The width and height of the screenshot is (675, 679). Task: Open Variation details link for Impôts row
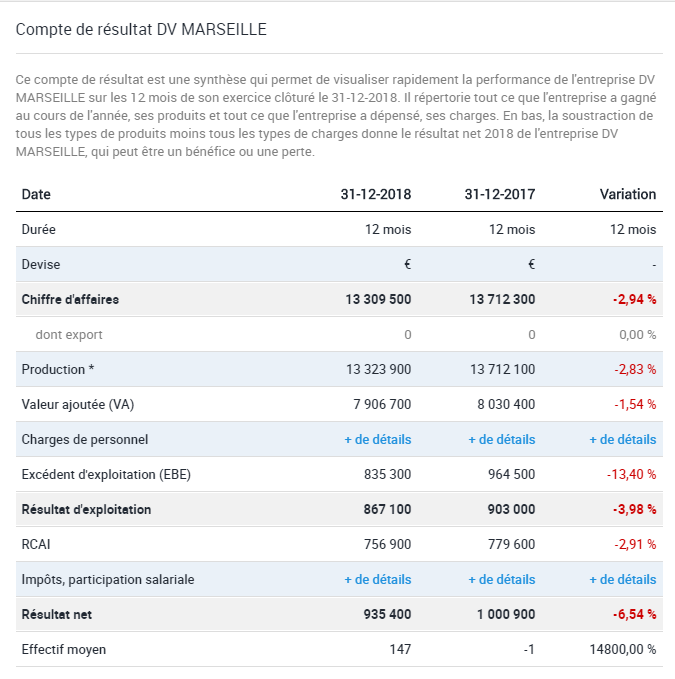623,579
